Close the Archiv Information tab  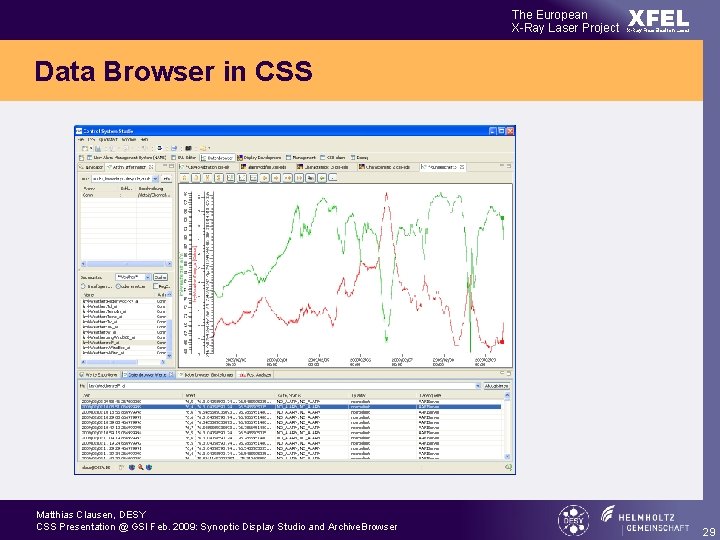coord(151,167)
